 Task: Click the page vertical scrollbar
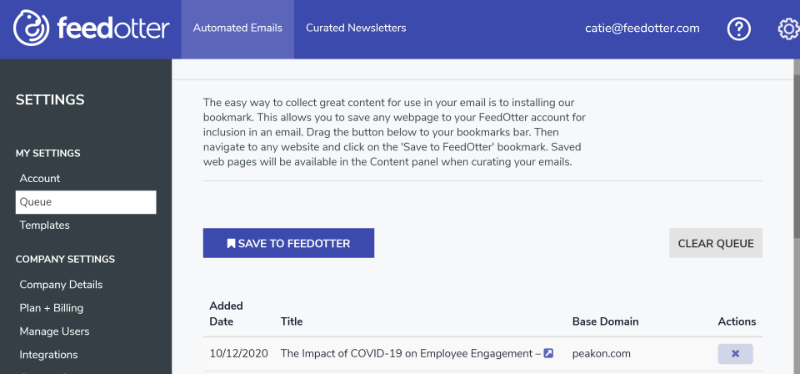[796, 153]
